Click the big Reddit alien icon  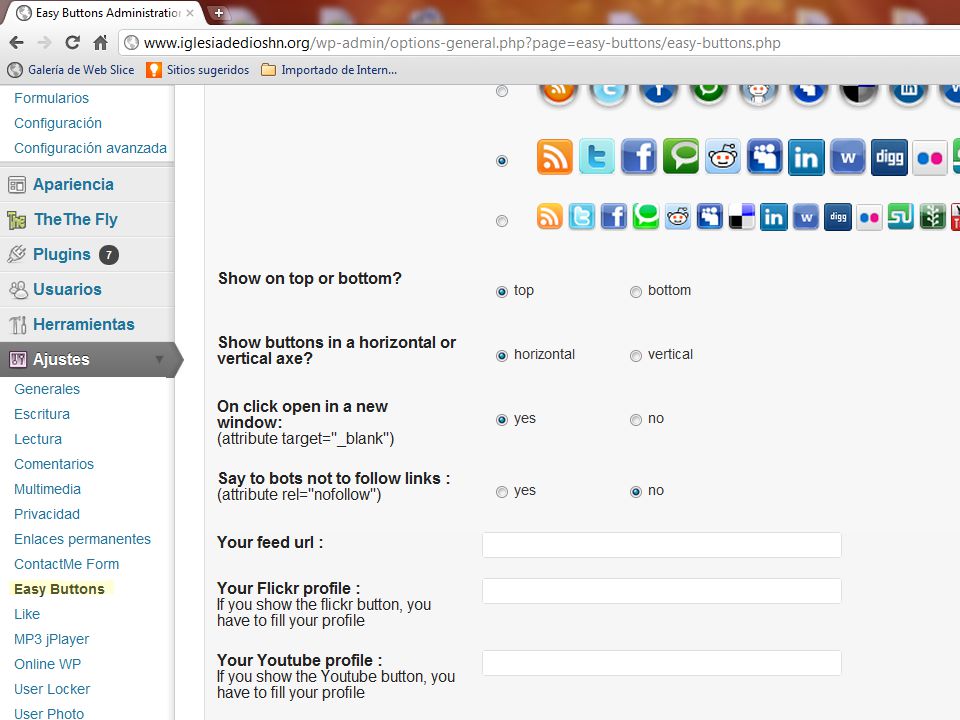click(722, 157)
